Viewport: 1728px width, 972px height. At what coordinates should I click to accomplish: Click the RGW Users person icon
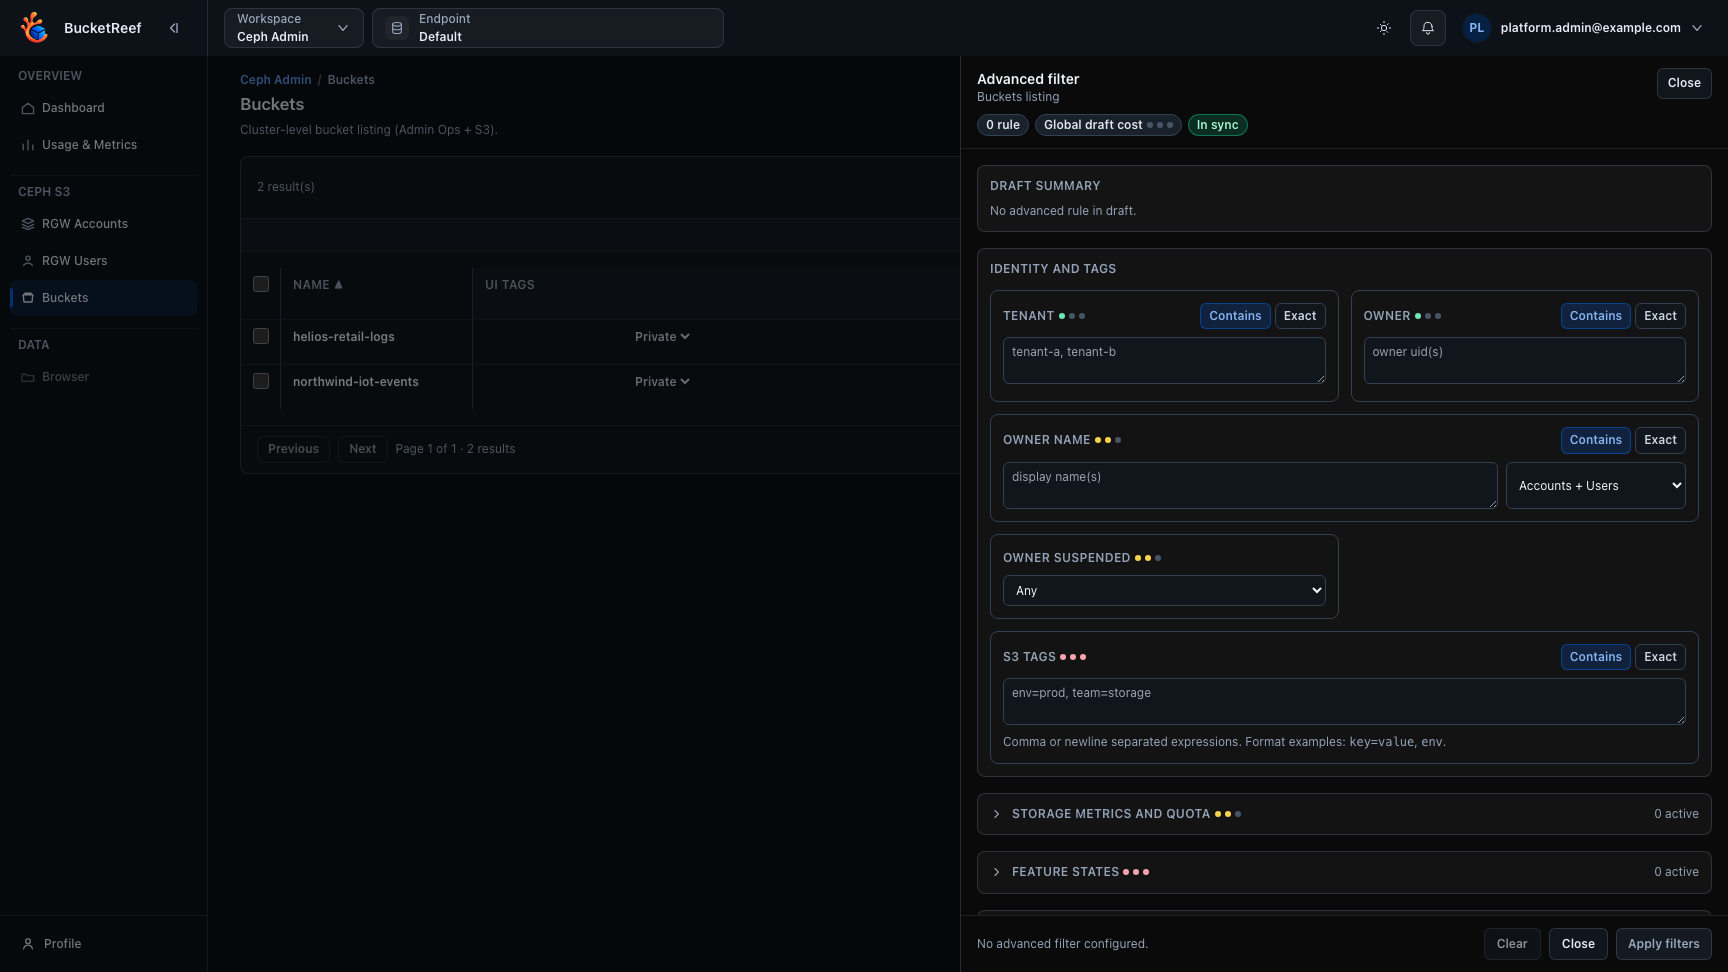pos(28,261)
